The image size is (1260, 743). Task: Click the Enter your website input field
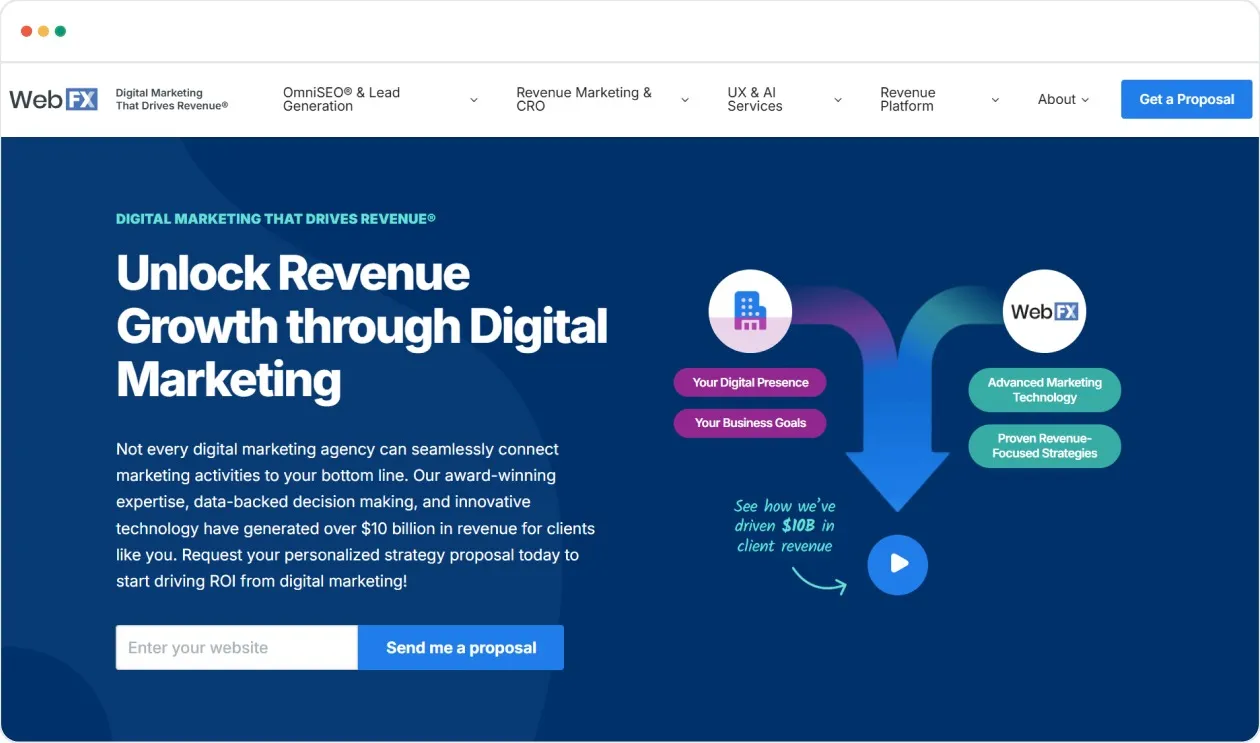pos(236,647)
